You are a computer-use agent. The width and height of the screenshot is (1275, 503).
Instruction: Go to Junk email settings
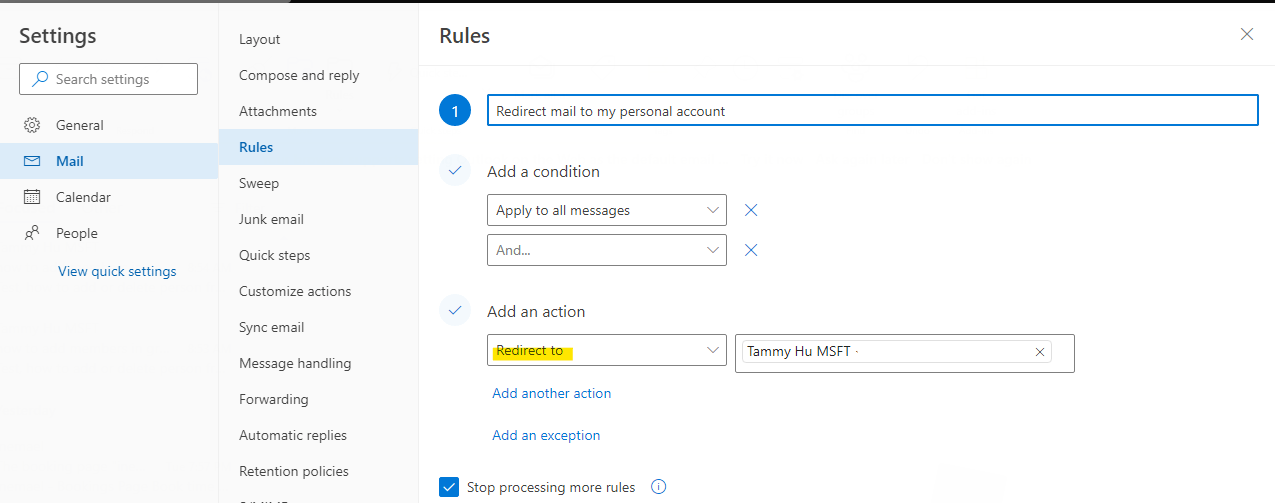[x=271, y=219]
